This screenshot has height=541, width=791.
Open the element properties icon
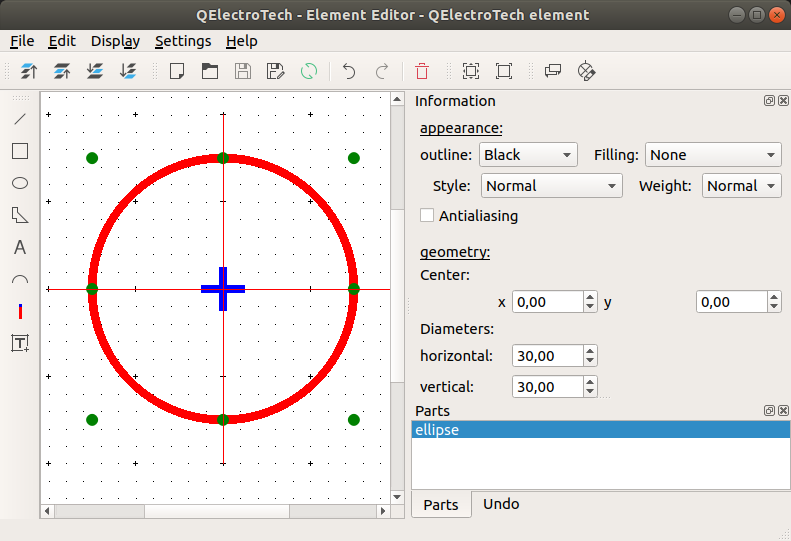click(x=553, y=71)
